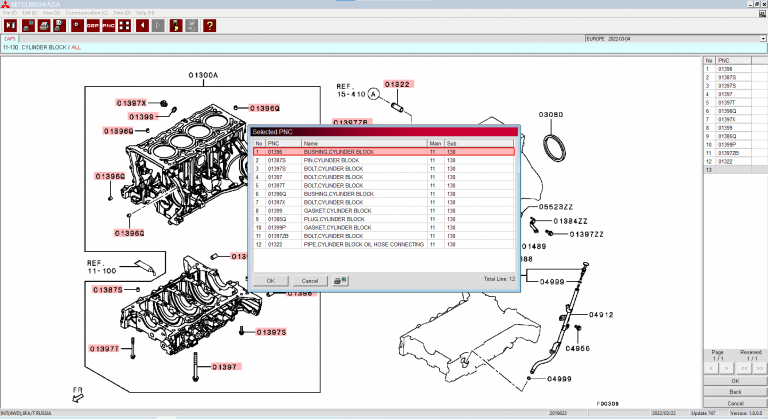This screenshot has width=768, height=419.
Task: Click Cancel in Selected PNC dialog
Action: pyautogui.click(x=310, y=281)
